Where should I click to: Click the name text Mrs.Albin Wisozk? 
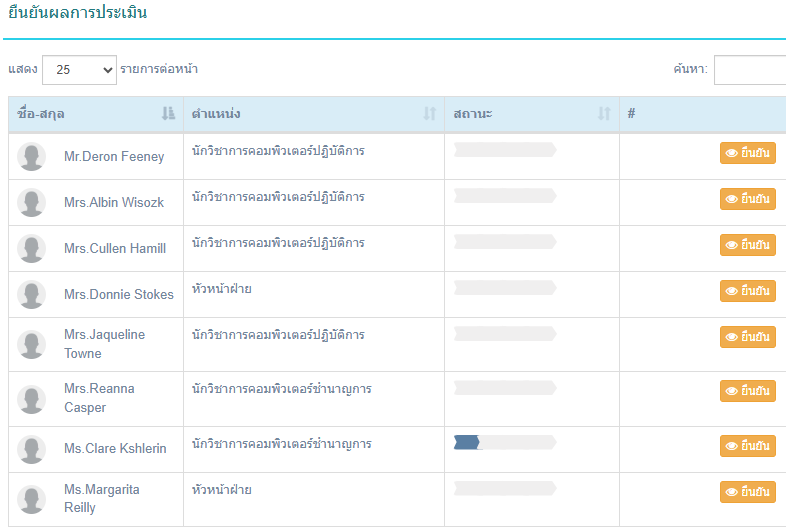[114, 203]
